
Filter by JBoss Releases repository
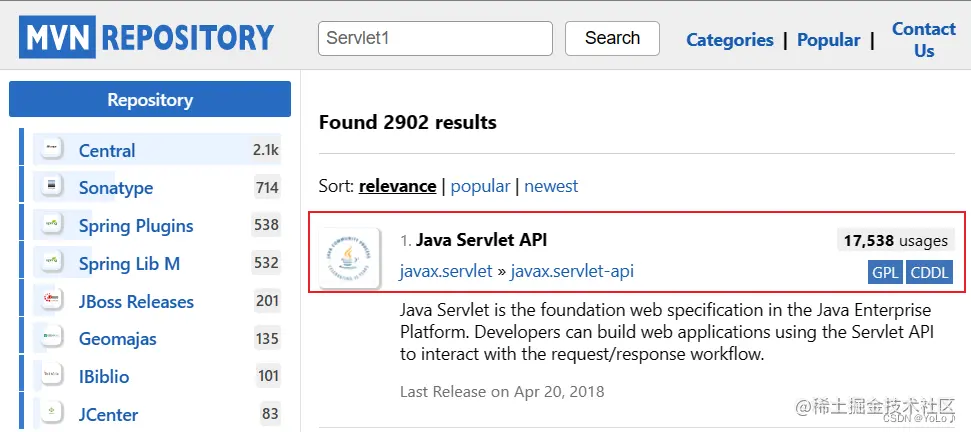(136, 301)
